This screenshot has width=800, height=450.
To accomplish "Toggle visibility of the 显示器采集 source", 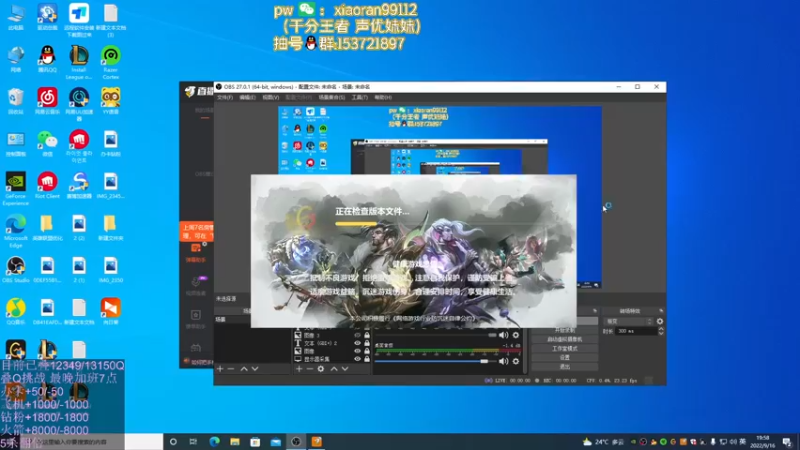I will (357, 359).
